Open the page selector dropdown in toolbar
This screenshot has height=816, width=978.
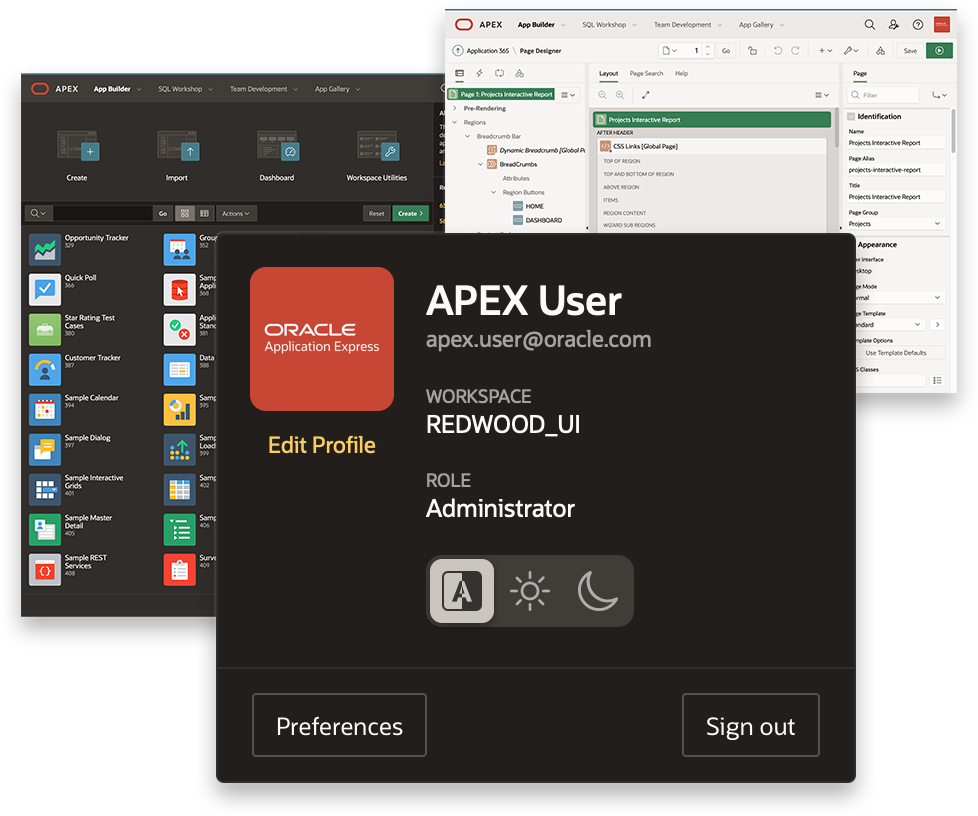coord(670,51)
